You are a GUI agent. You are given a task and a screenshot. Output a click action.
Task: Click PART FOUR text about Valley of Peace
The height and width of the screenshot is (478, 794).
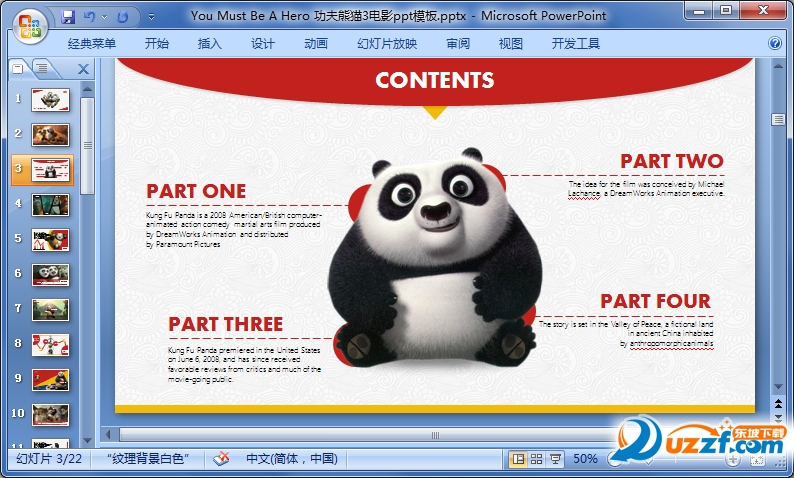(626, 334)
